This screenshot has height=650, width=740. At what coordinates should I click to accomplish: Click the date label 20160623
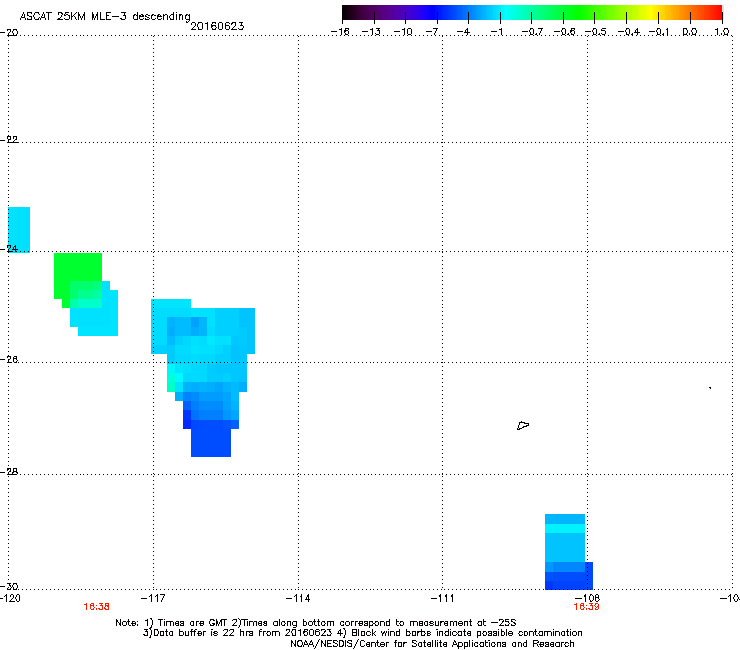(217, 26)
